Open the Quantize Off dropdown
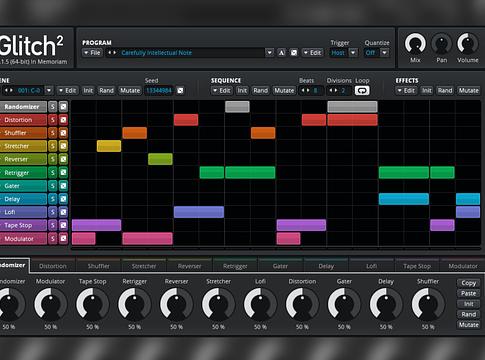This screenshot has height=360, width=485. (x=384, y=53)
